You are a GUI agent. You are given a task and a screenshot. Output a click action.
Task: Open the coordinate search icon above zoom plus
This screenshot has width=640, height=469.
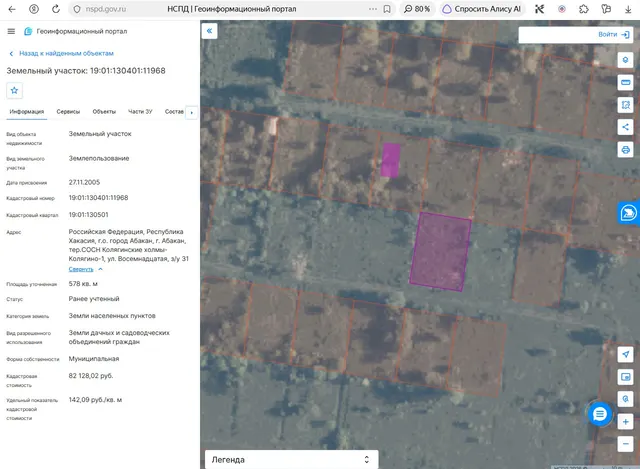(x=625, y=399)
